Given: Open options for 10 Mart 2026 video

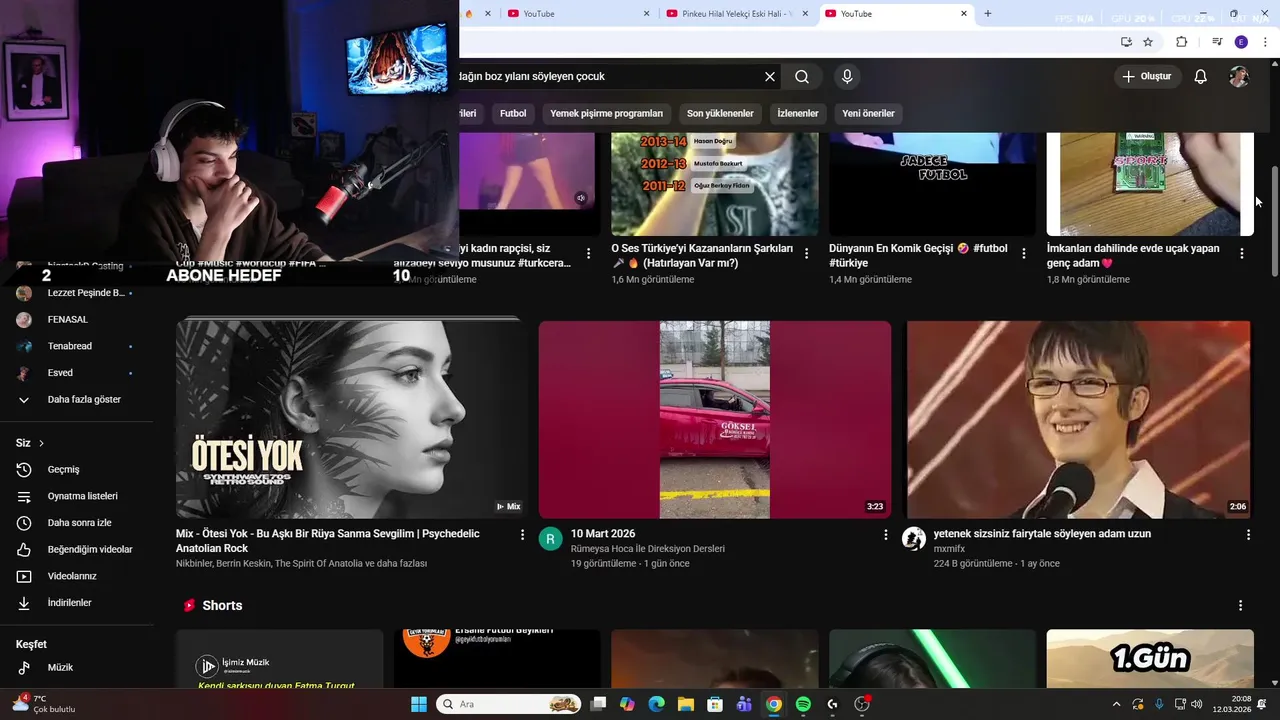Looking at the screenshot, I should pos(885,535).
